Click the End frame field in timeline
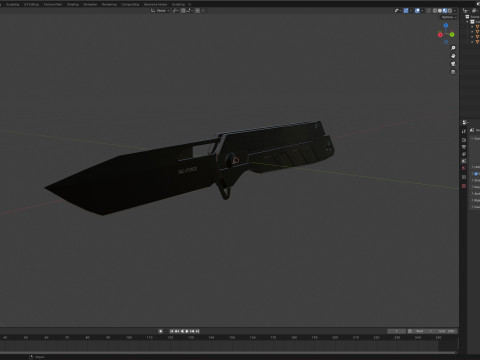Viewport: 480px width, 360px height. (x=446, y=331)
